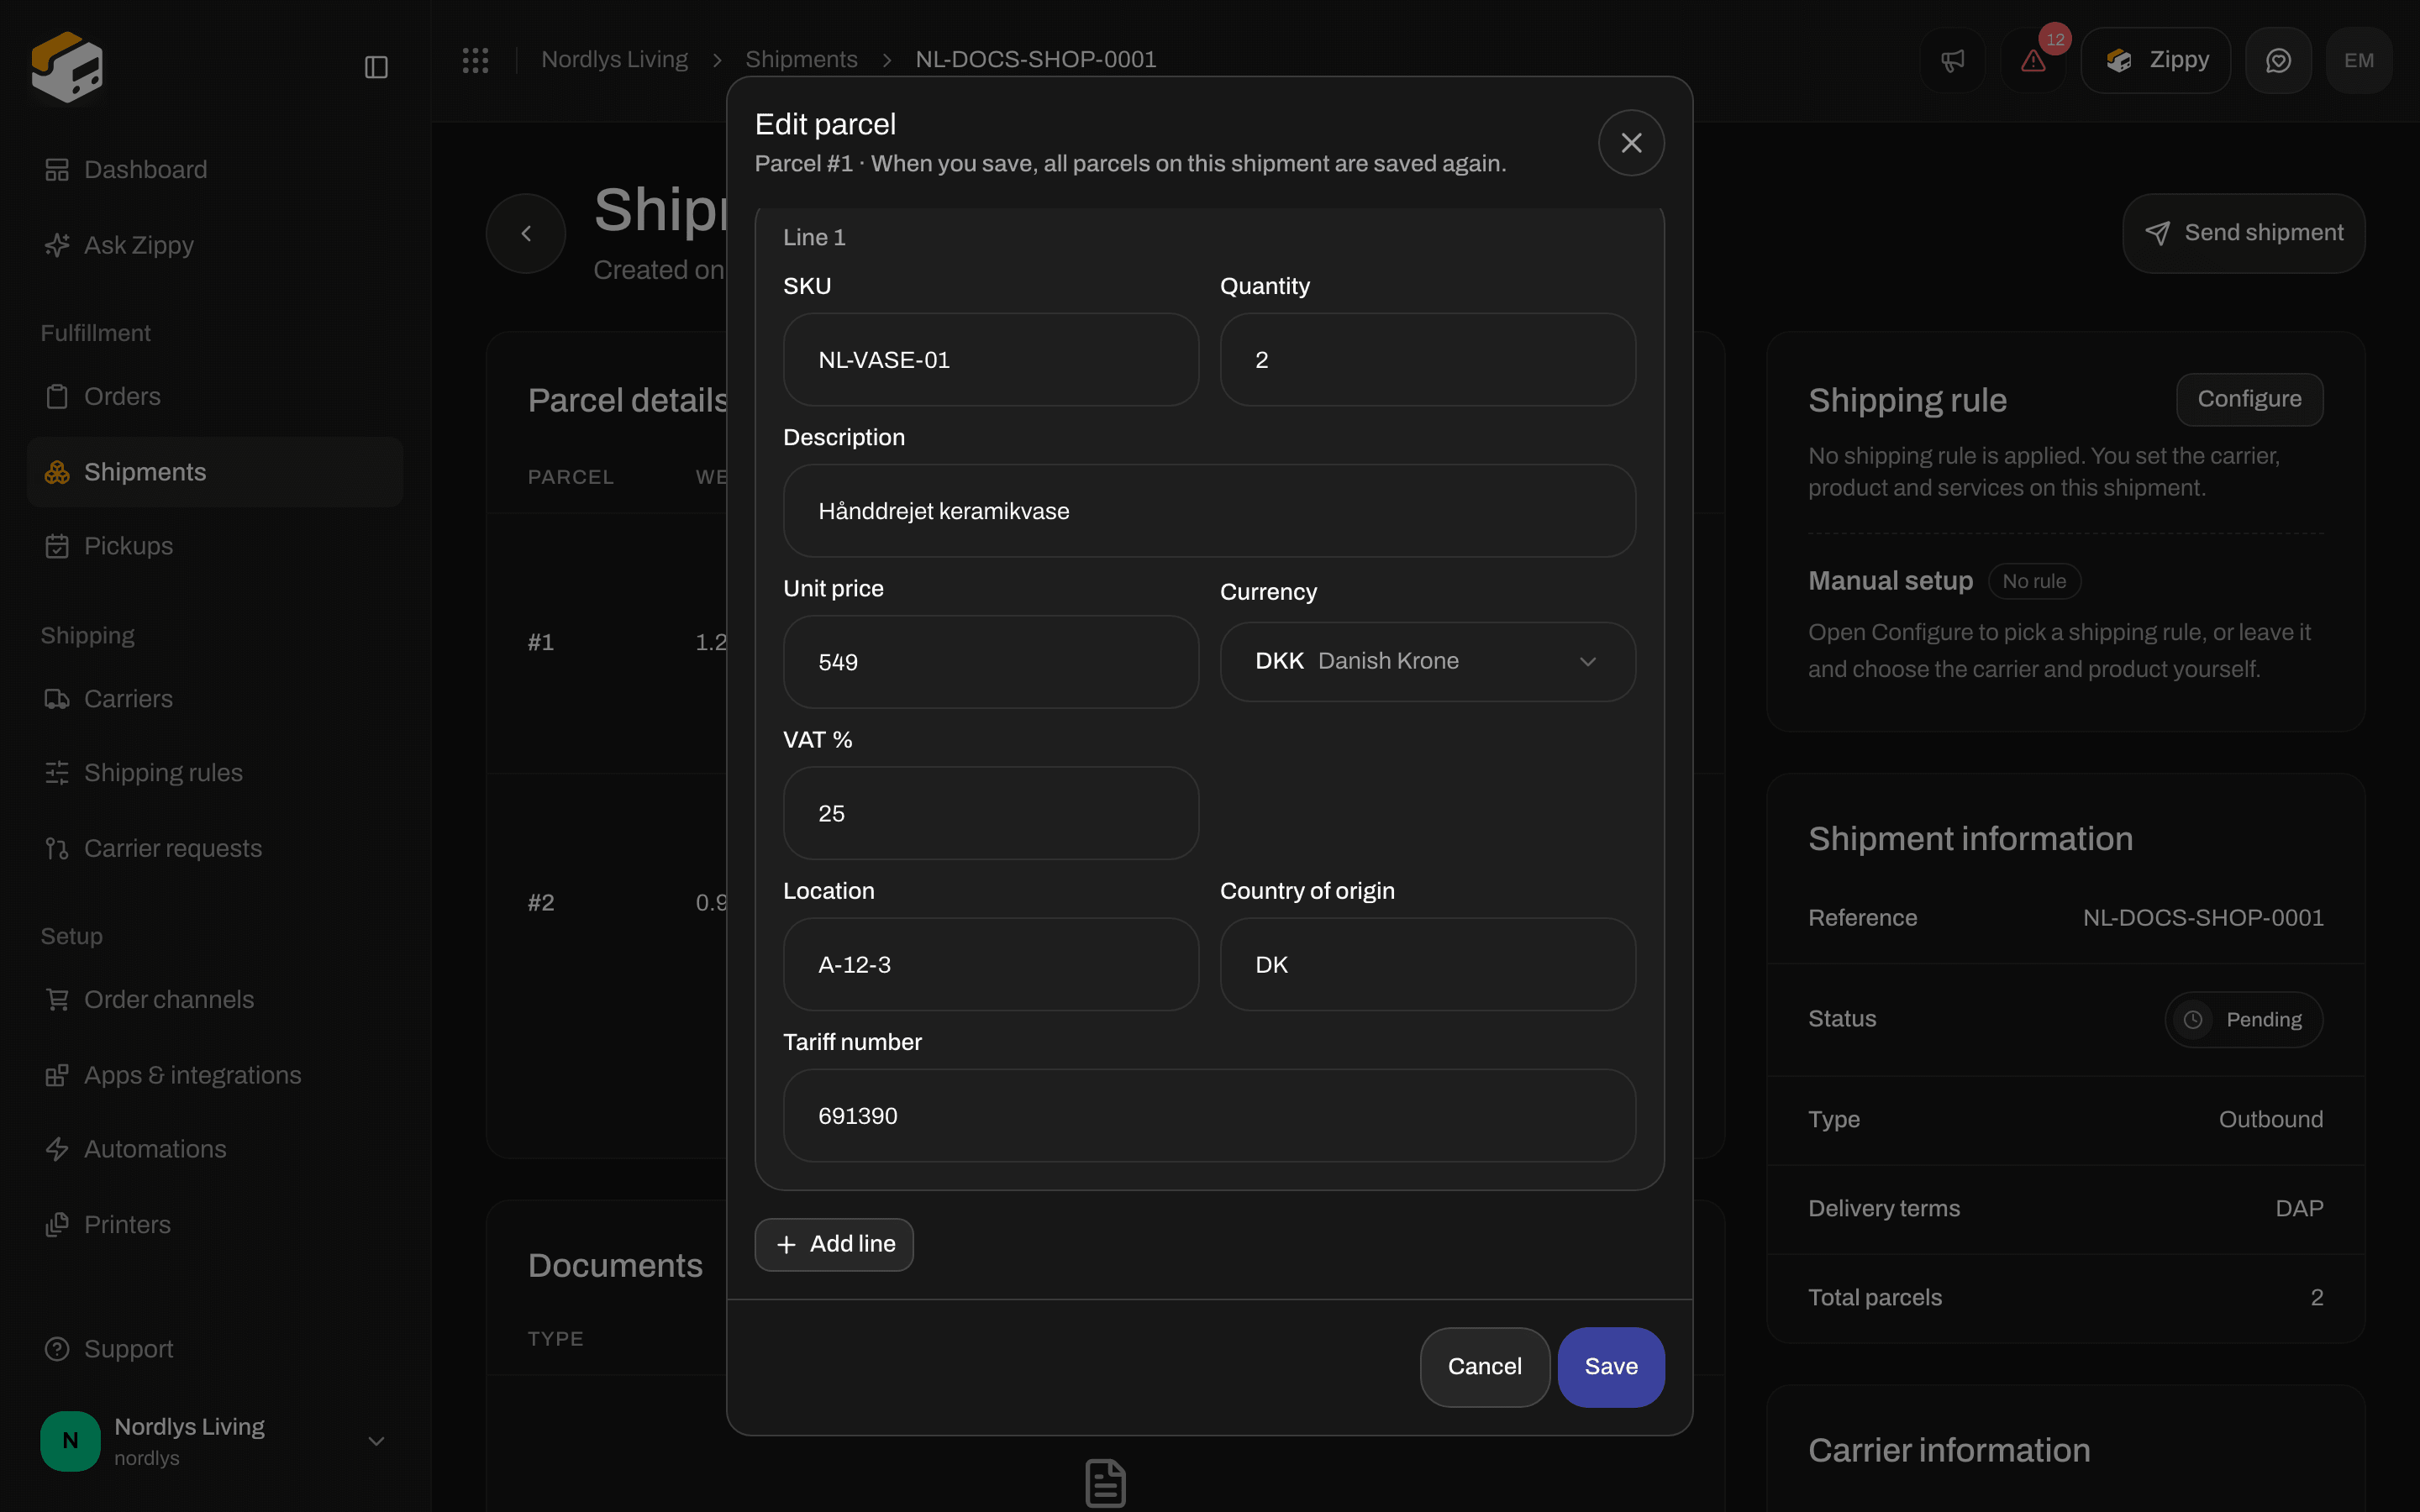Open the apps grid icon
Viewport: 2420px width, 1512px height.
[x=475, y=60]
